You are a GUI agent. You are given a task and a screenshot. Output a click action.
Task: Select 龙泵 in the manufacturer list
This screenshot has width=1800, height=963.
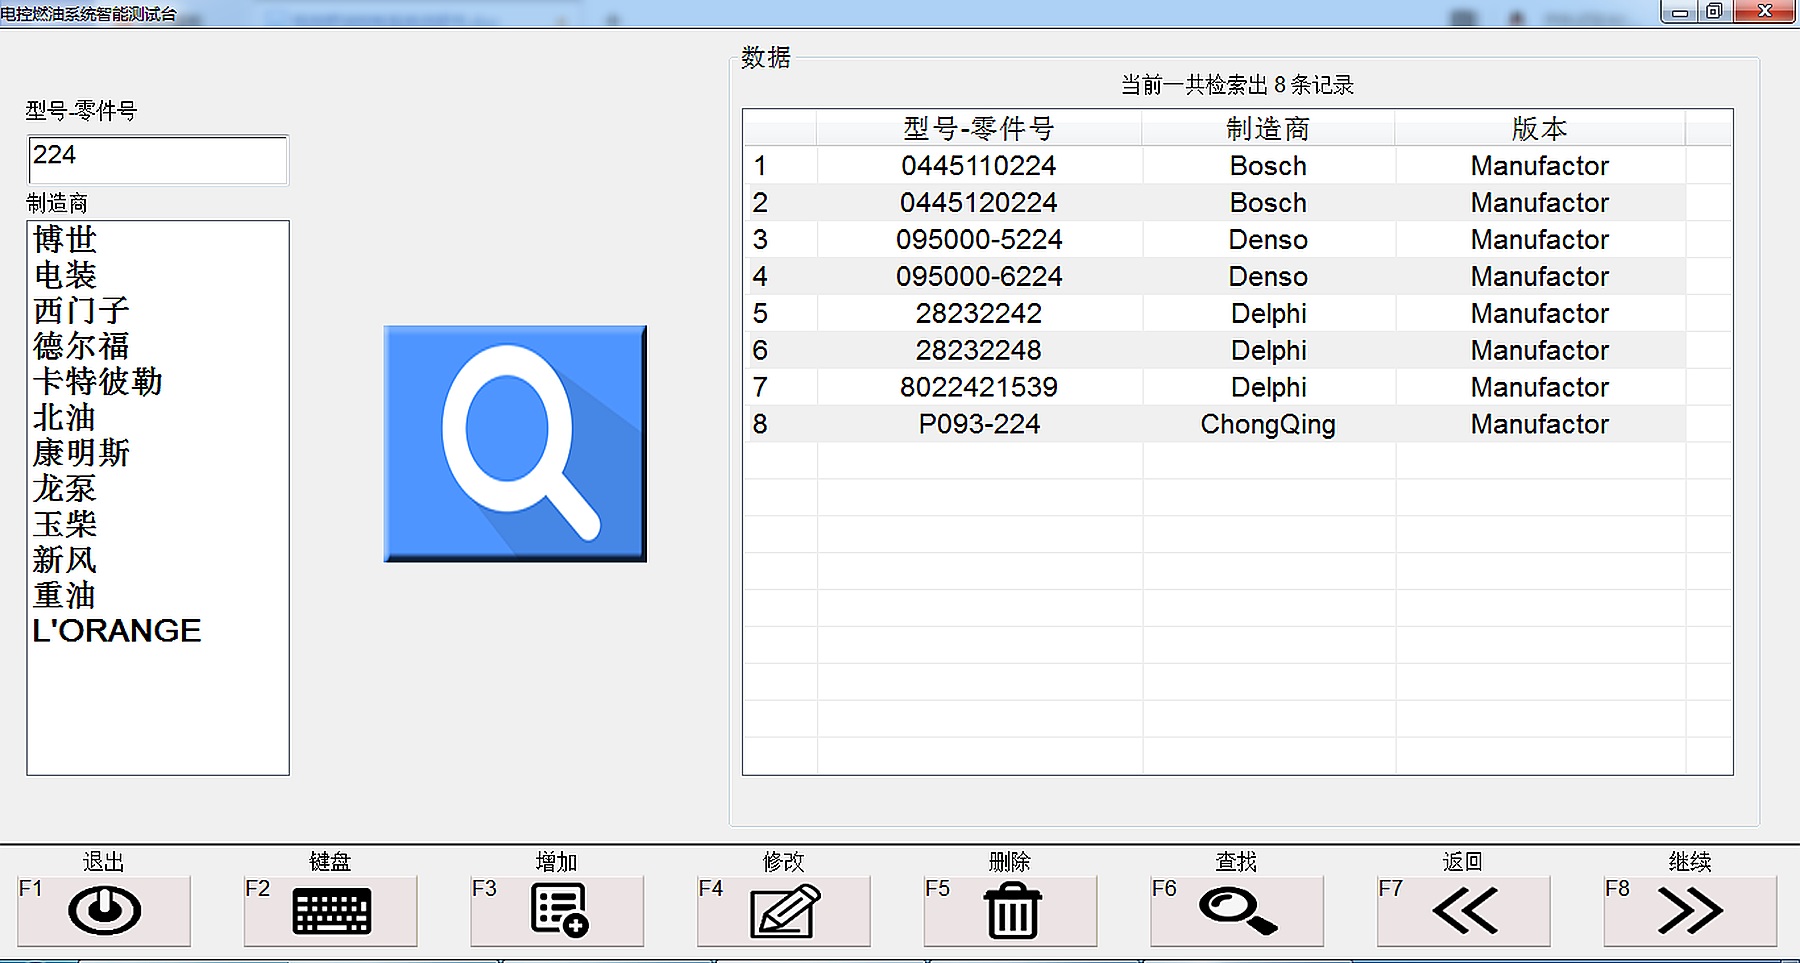coord(65,488)
